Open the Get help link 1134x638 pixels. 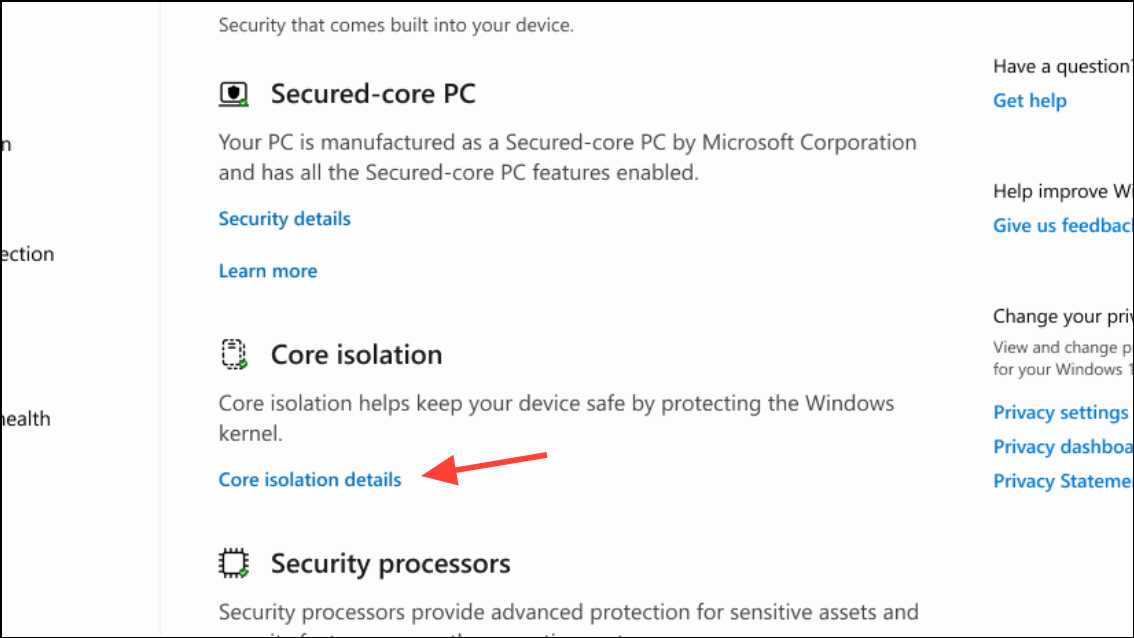pyautogui.click(x=1029, y=101)
